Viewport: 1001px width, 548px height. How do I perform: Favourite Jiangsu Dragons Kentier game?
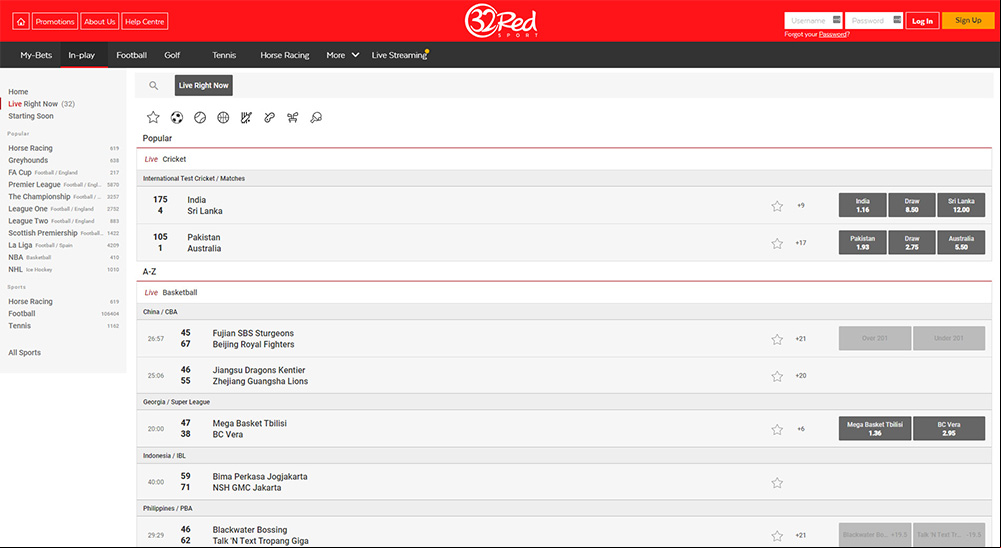click(x=777, y=376)
